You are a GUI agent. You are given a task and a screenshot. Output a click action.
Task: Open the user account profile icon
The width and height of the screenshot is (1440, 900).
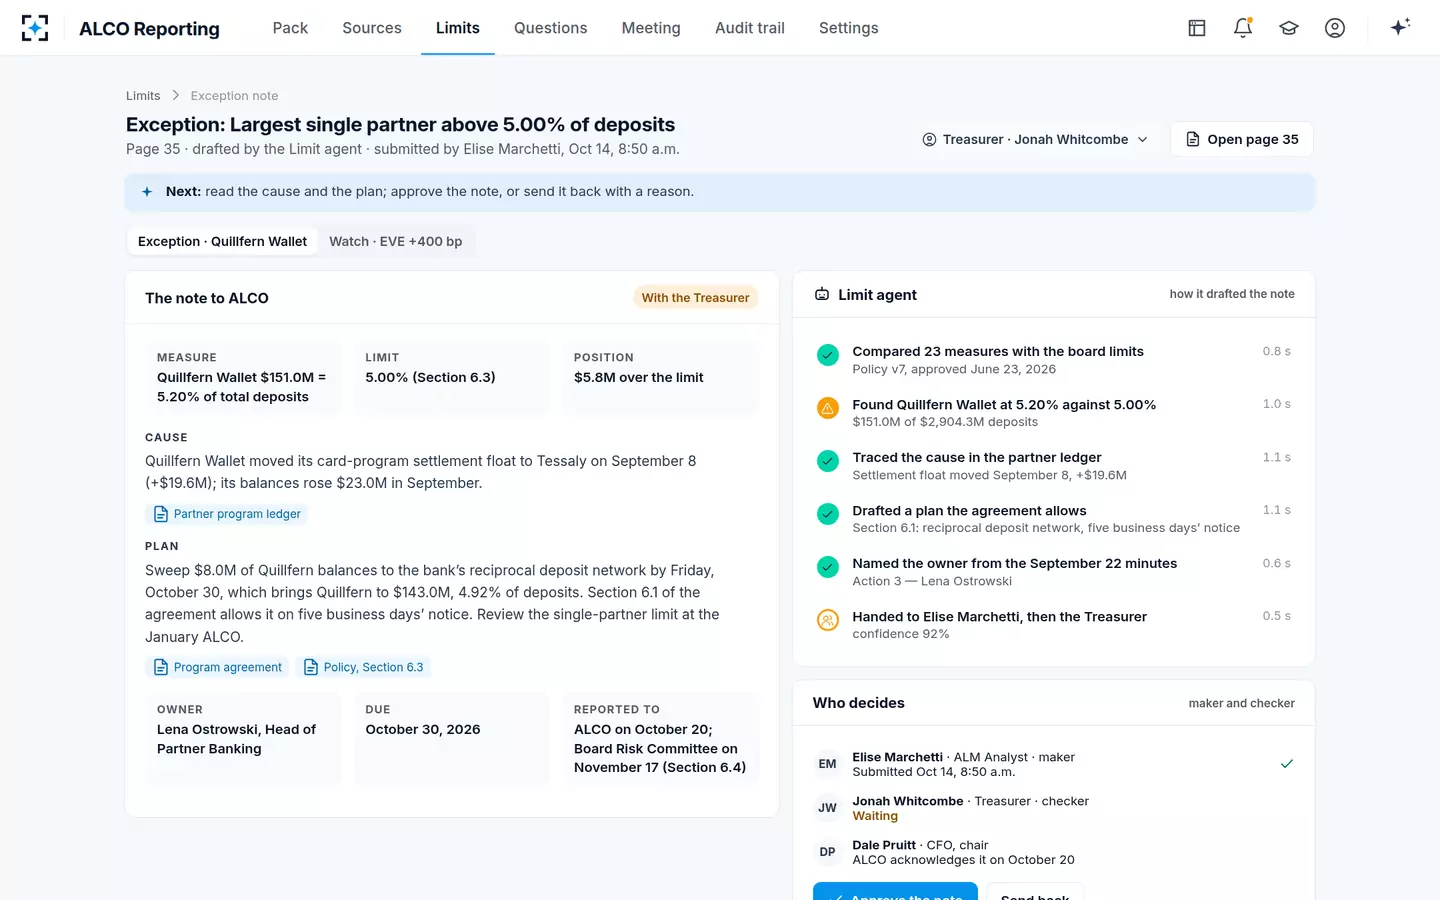pyautogui.click(x=1335, y=28)
